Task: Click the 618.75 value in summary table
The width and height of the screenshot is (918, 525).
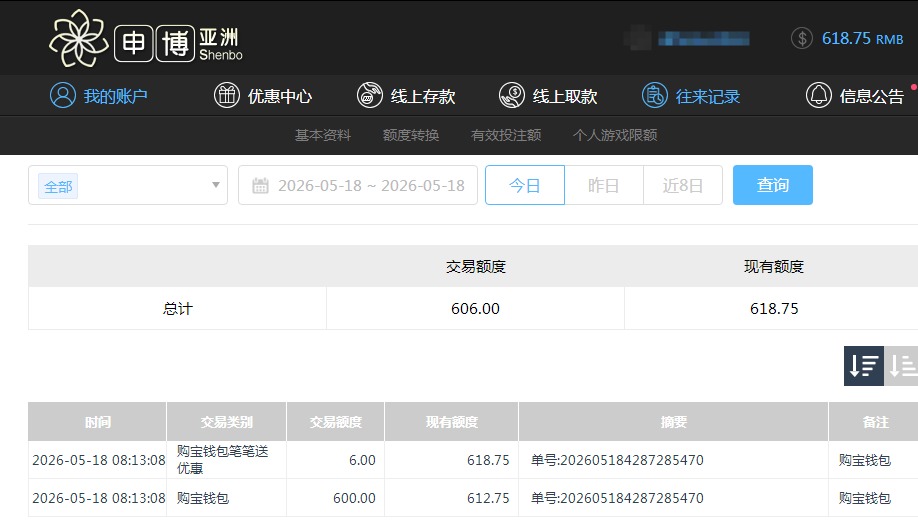Action: coord(774,308)
